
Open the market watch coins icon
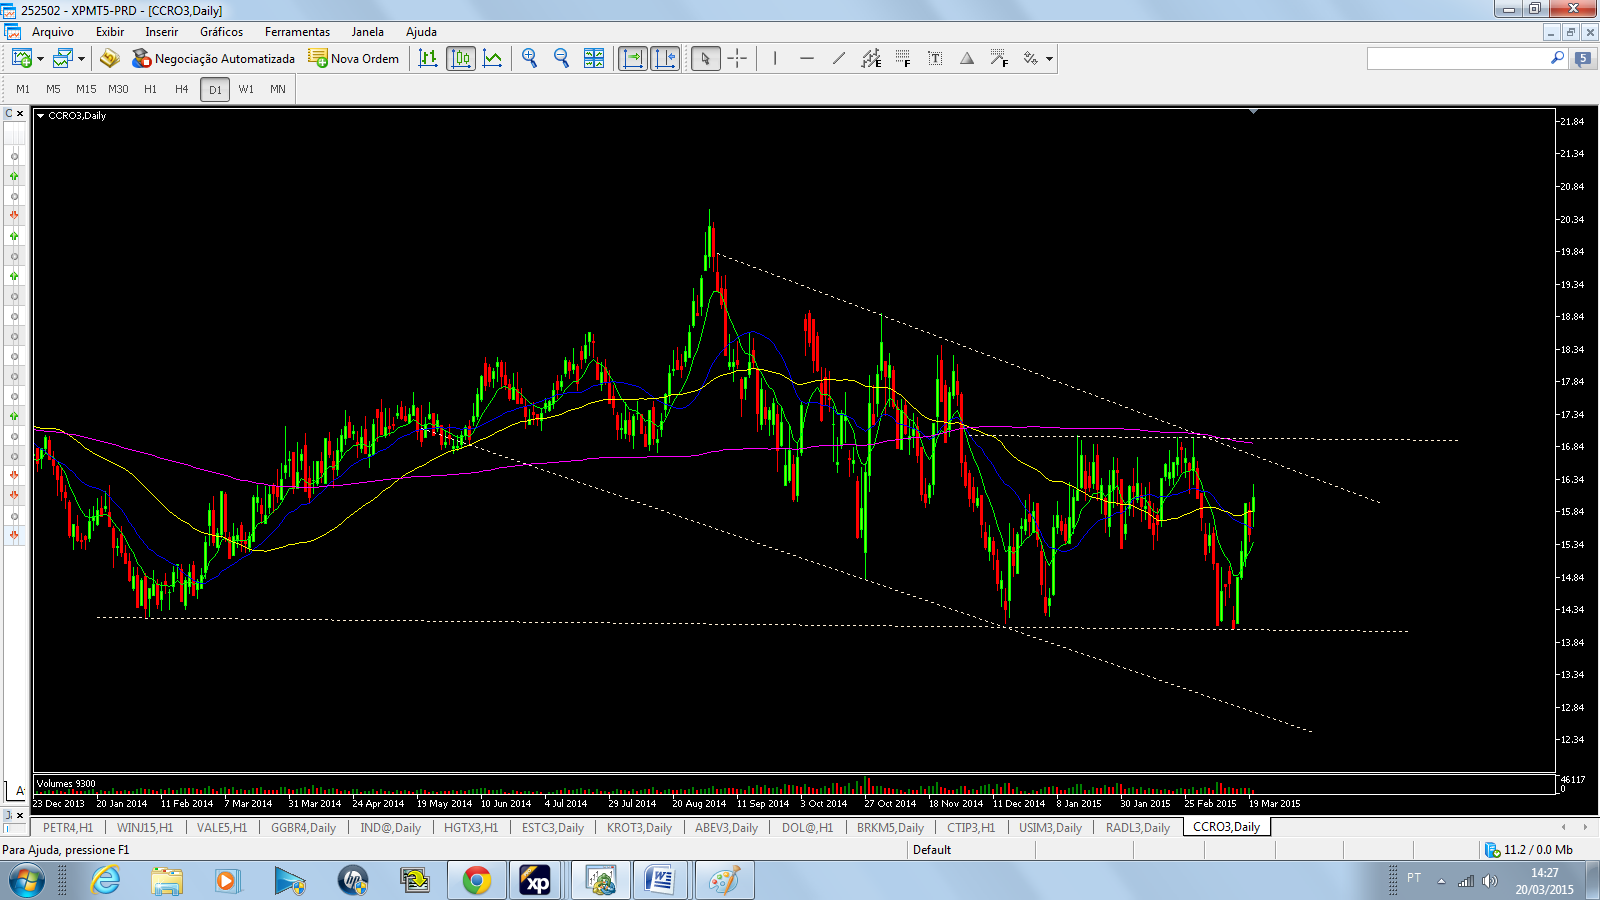[110, 59]
